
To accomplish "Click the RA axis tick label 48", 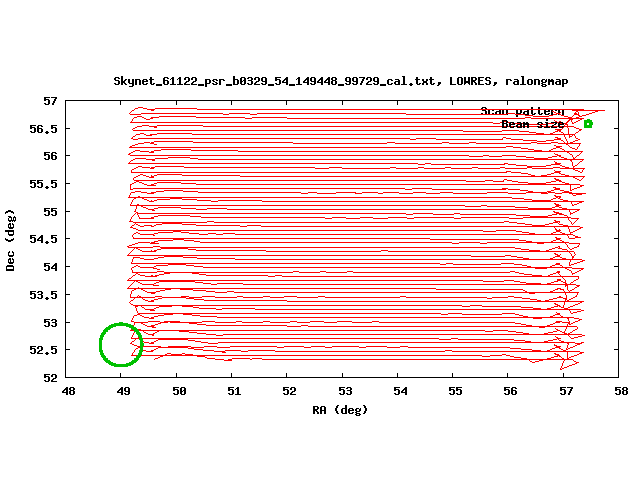I will pyautogui.click(x=69, y=391).
